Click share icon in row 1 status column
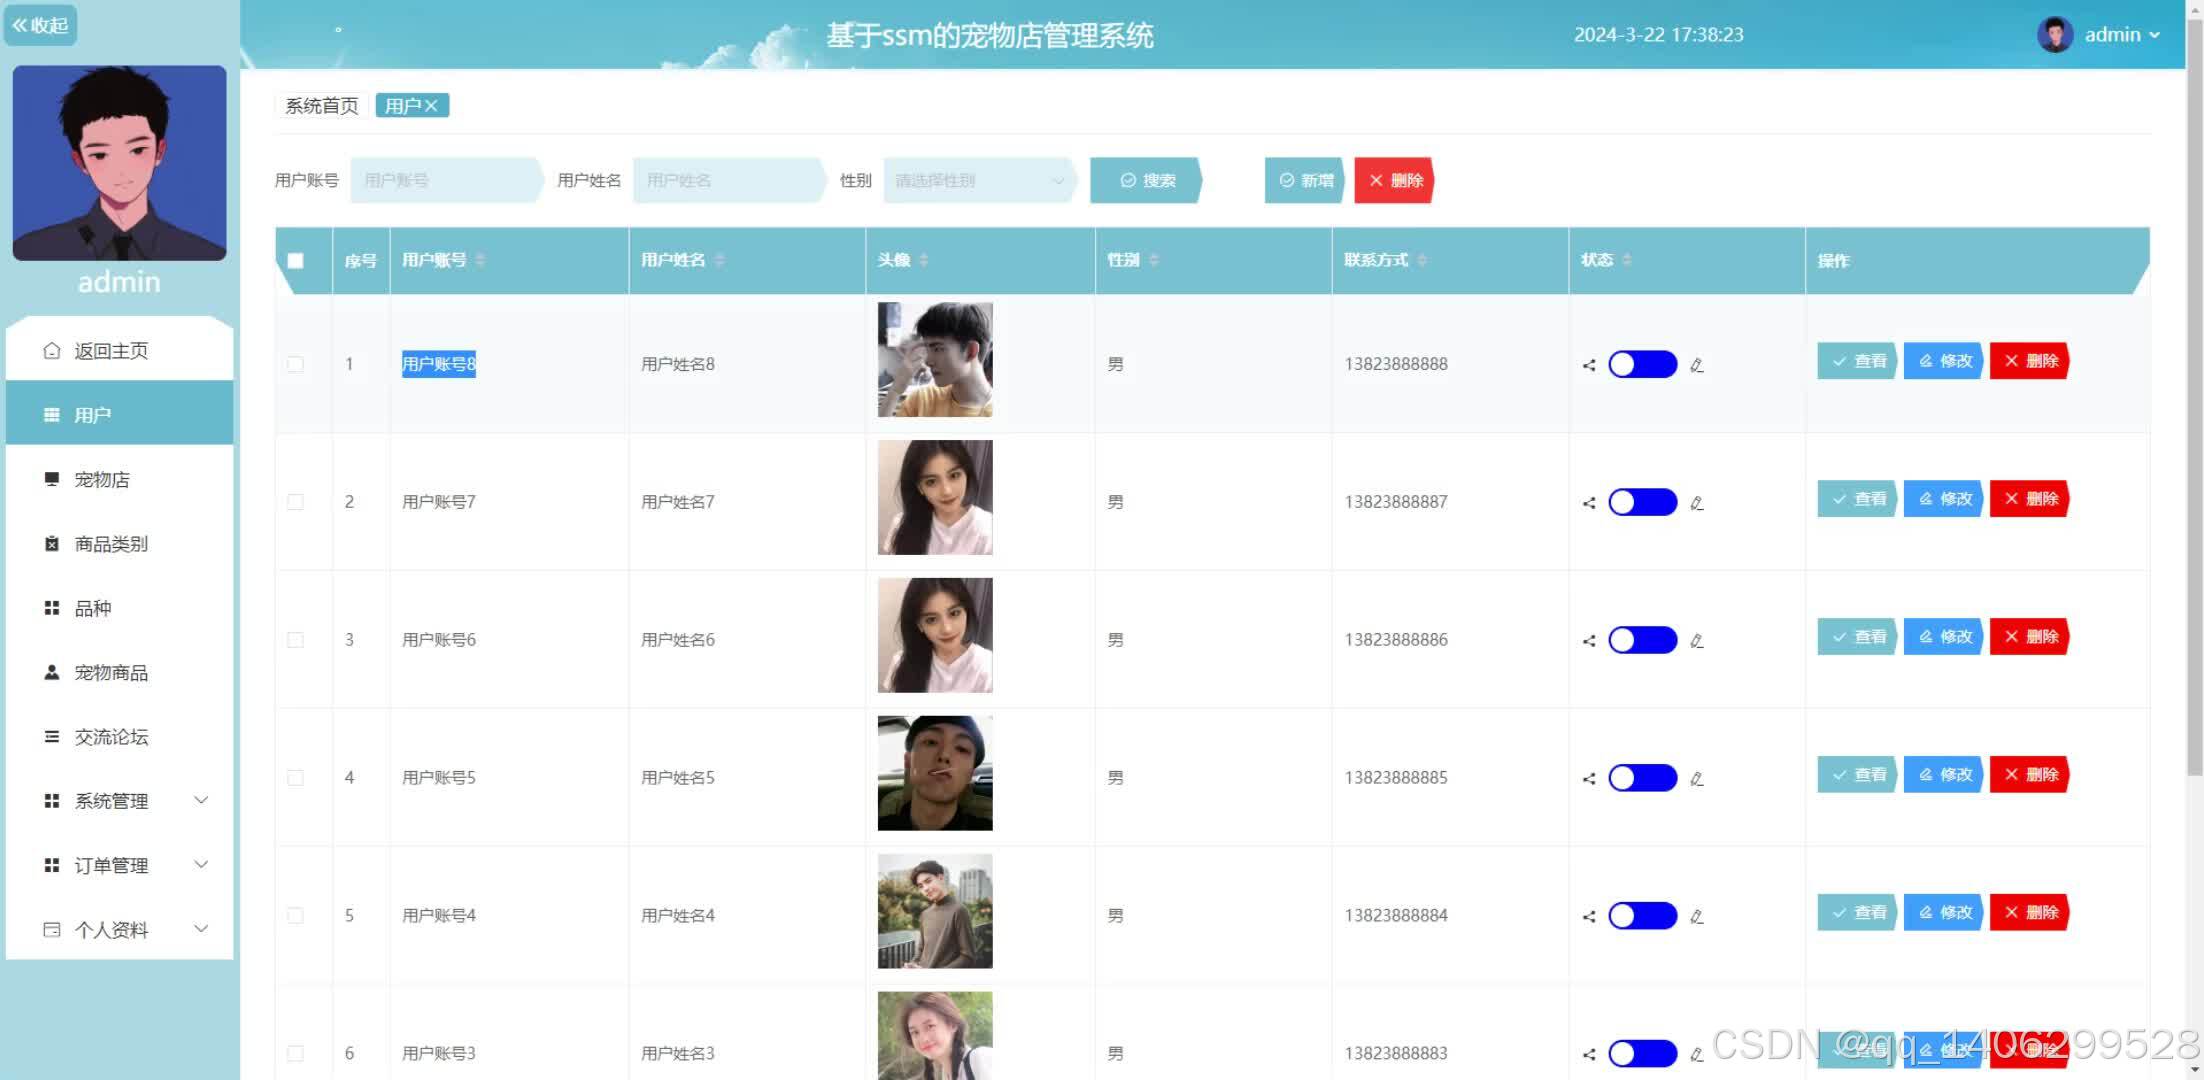This screenshot has height=1080, width=2204. (1589, 365)
